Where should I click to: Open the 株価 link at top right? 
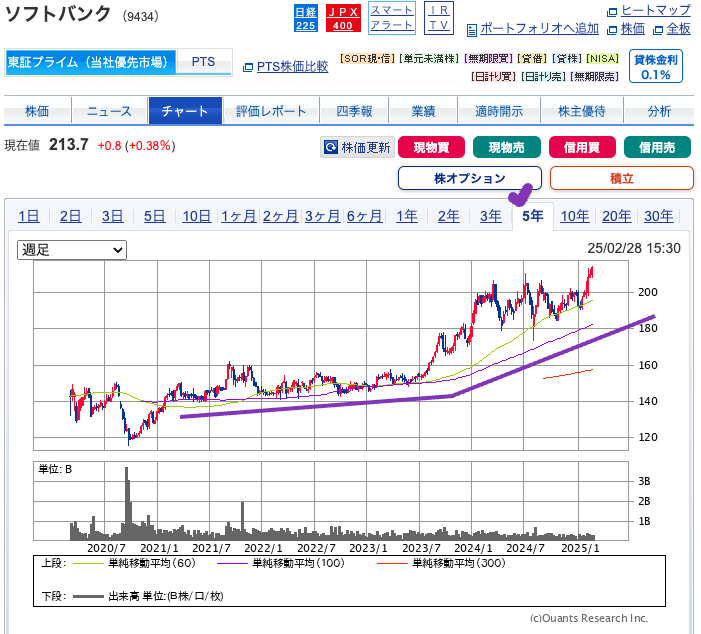point(633,29)
